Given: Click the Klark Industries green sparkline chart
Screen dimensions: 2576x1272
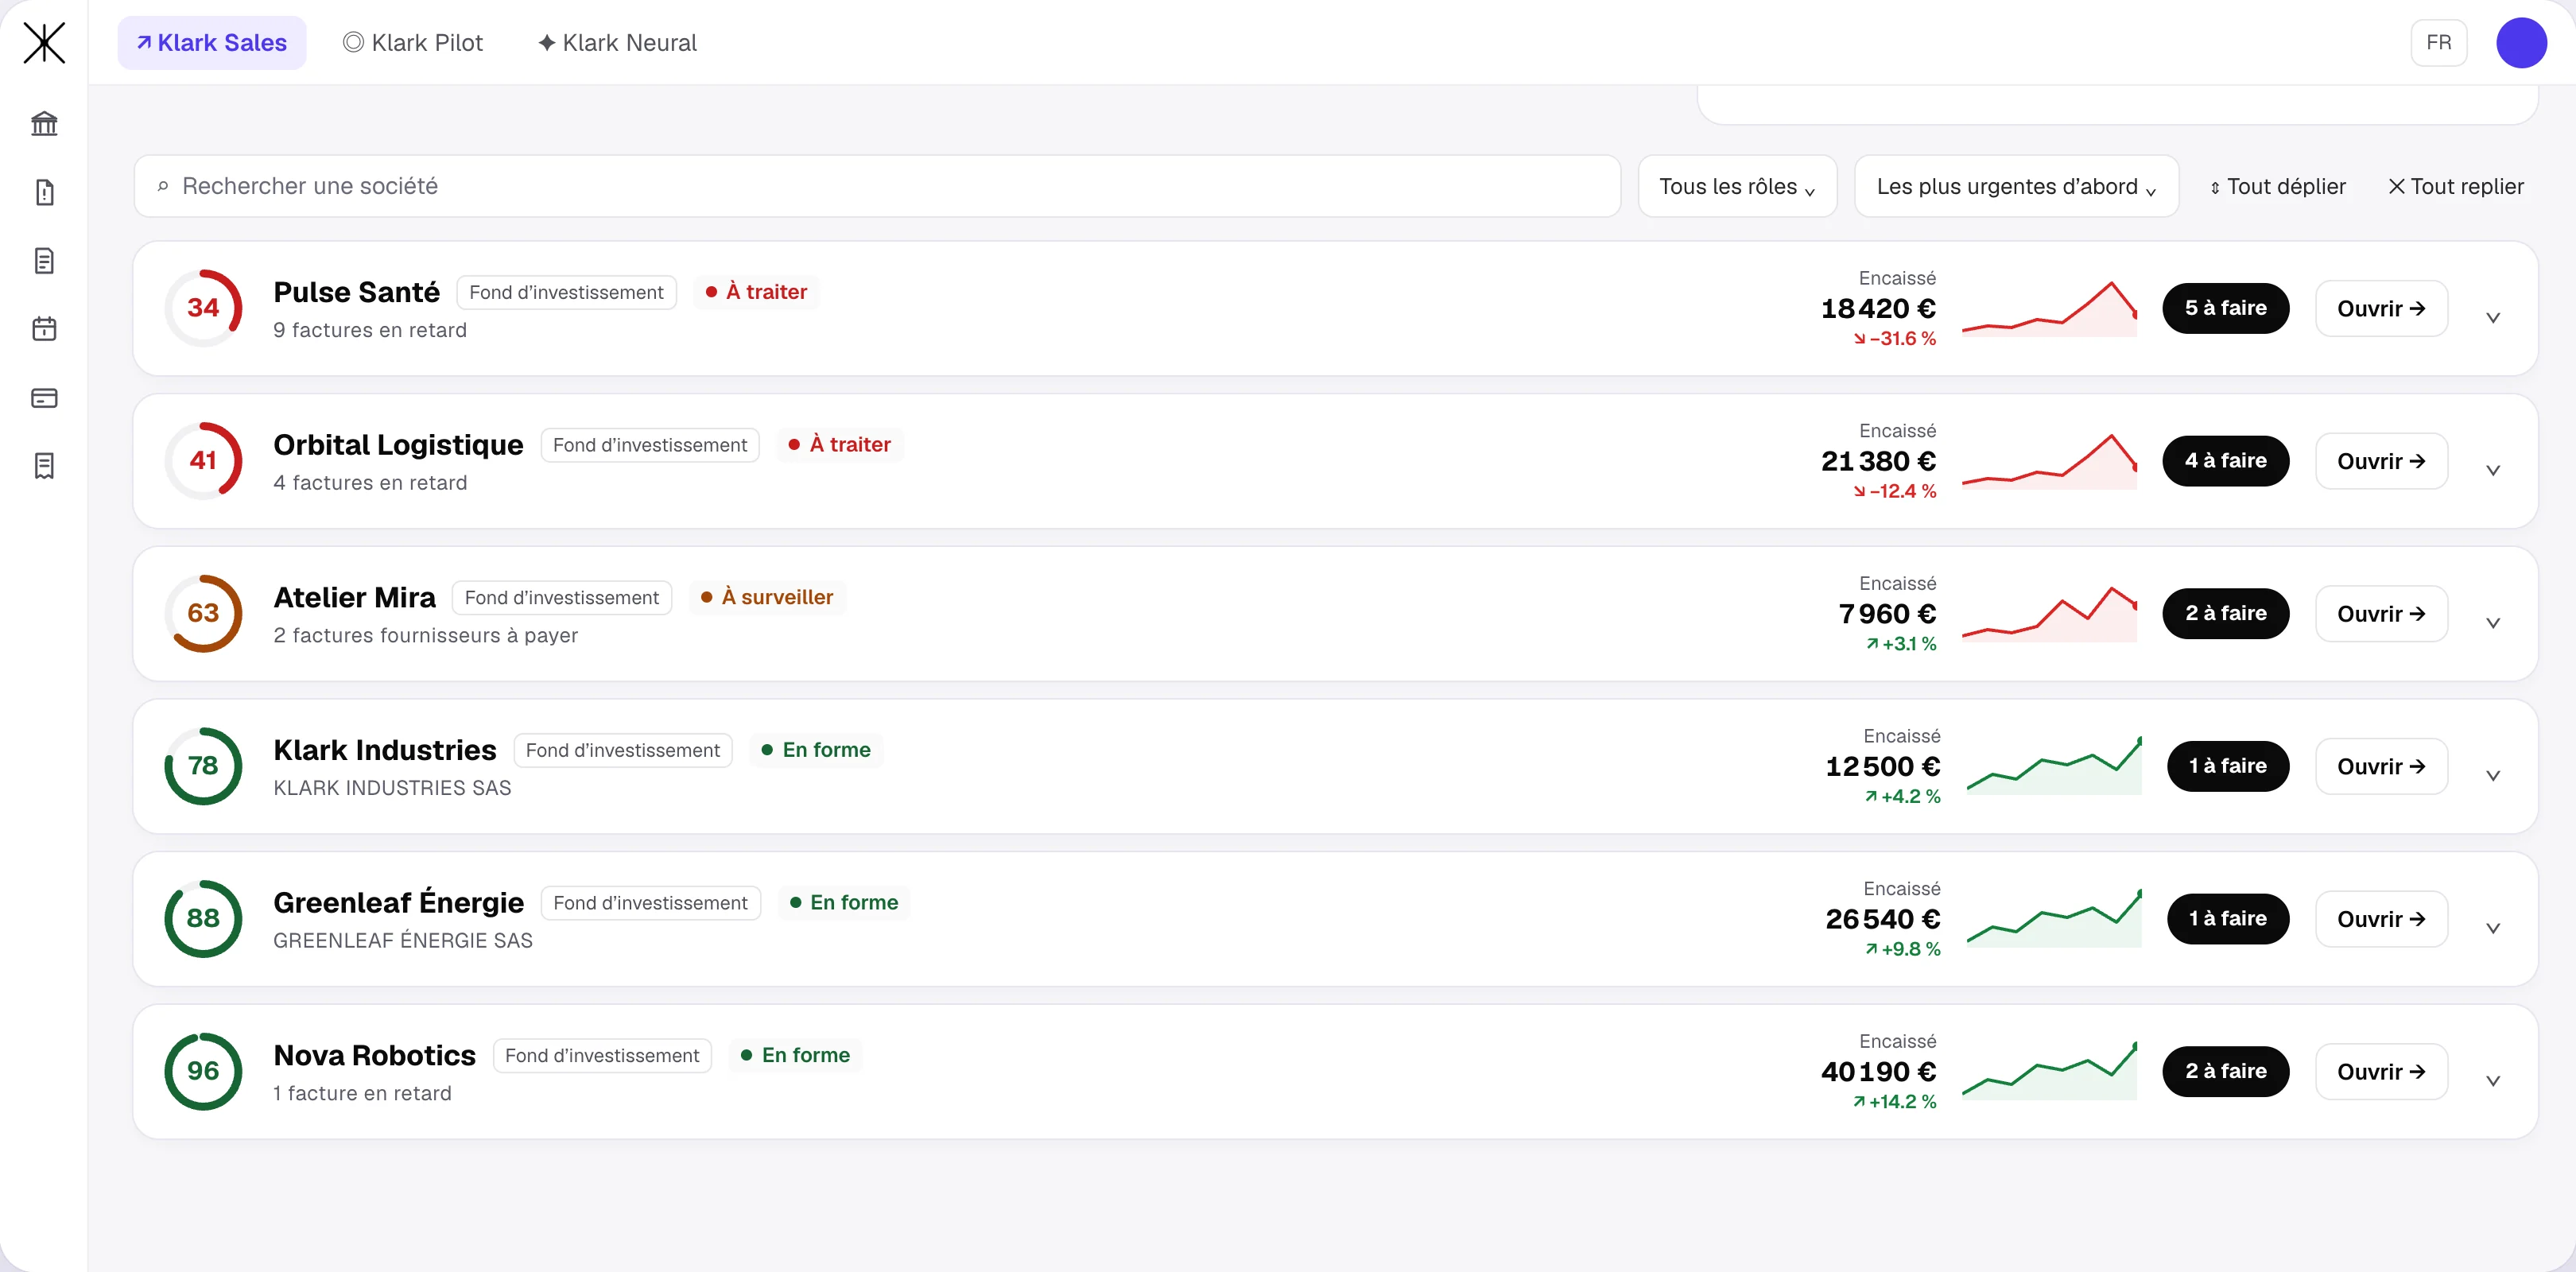Looking at the screenshot, I should [x=2054, y=766].
